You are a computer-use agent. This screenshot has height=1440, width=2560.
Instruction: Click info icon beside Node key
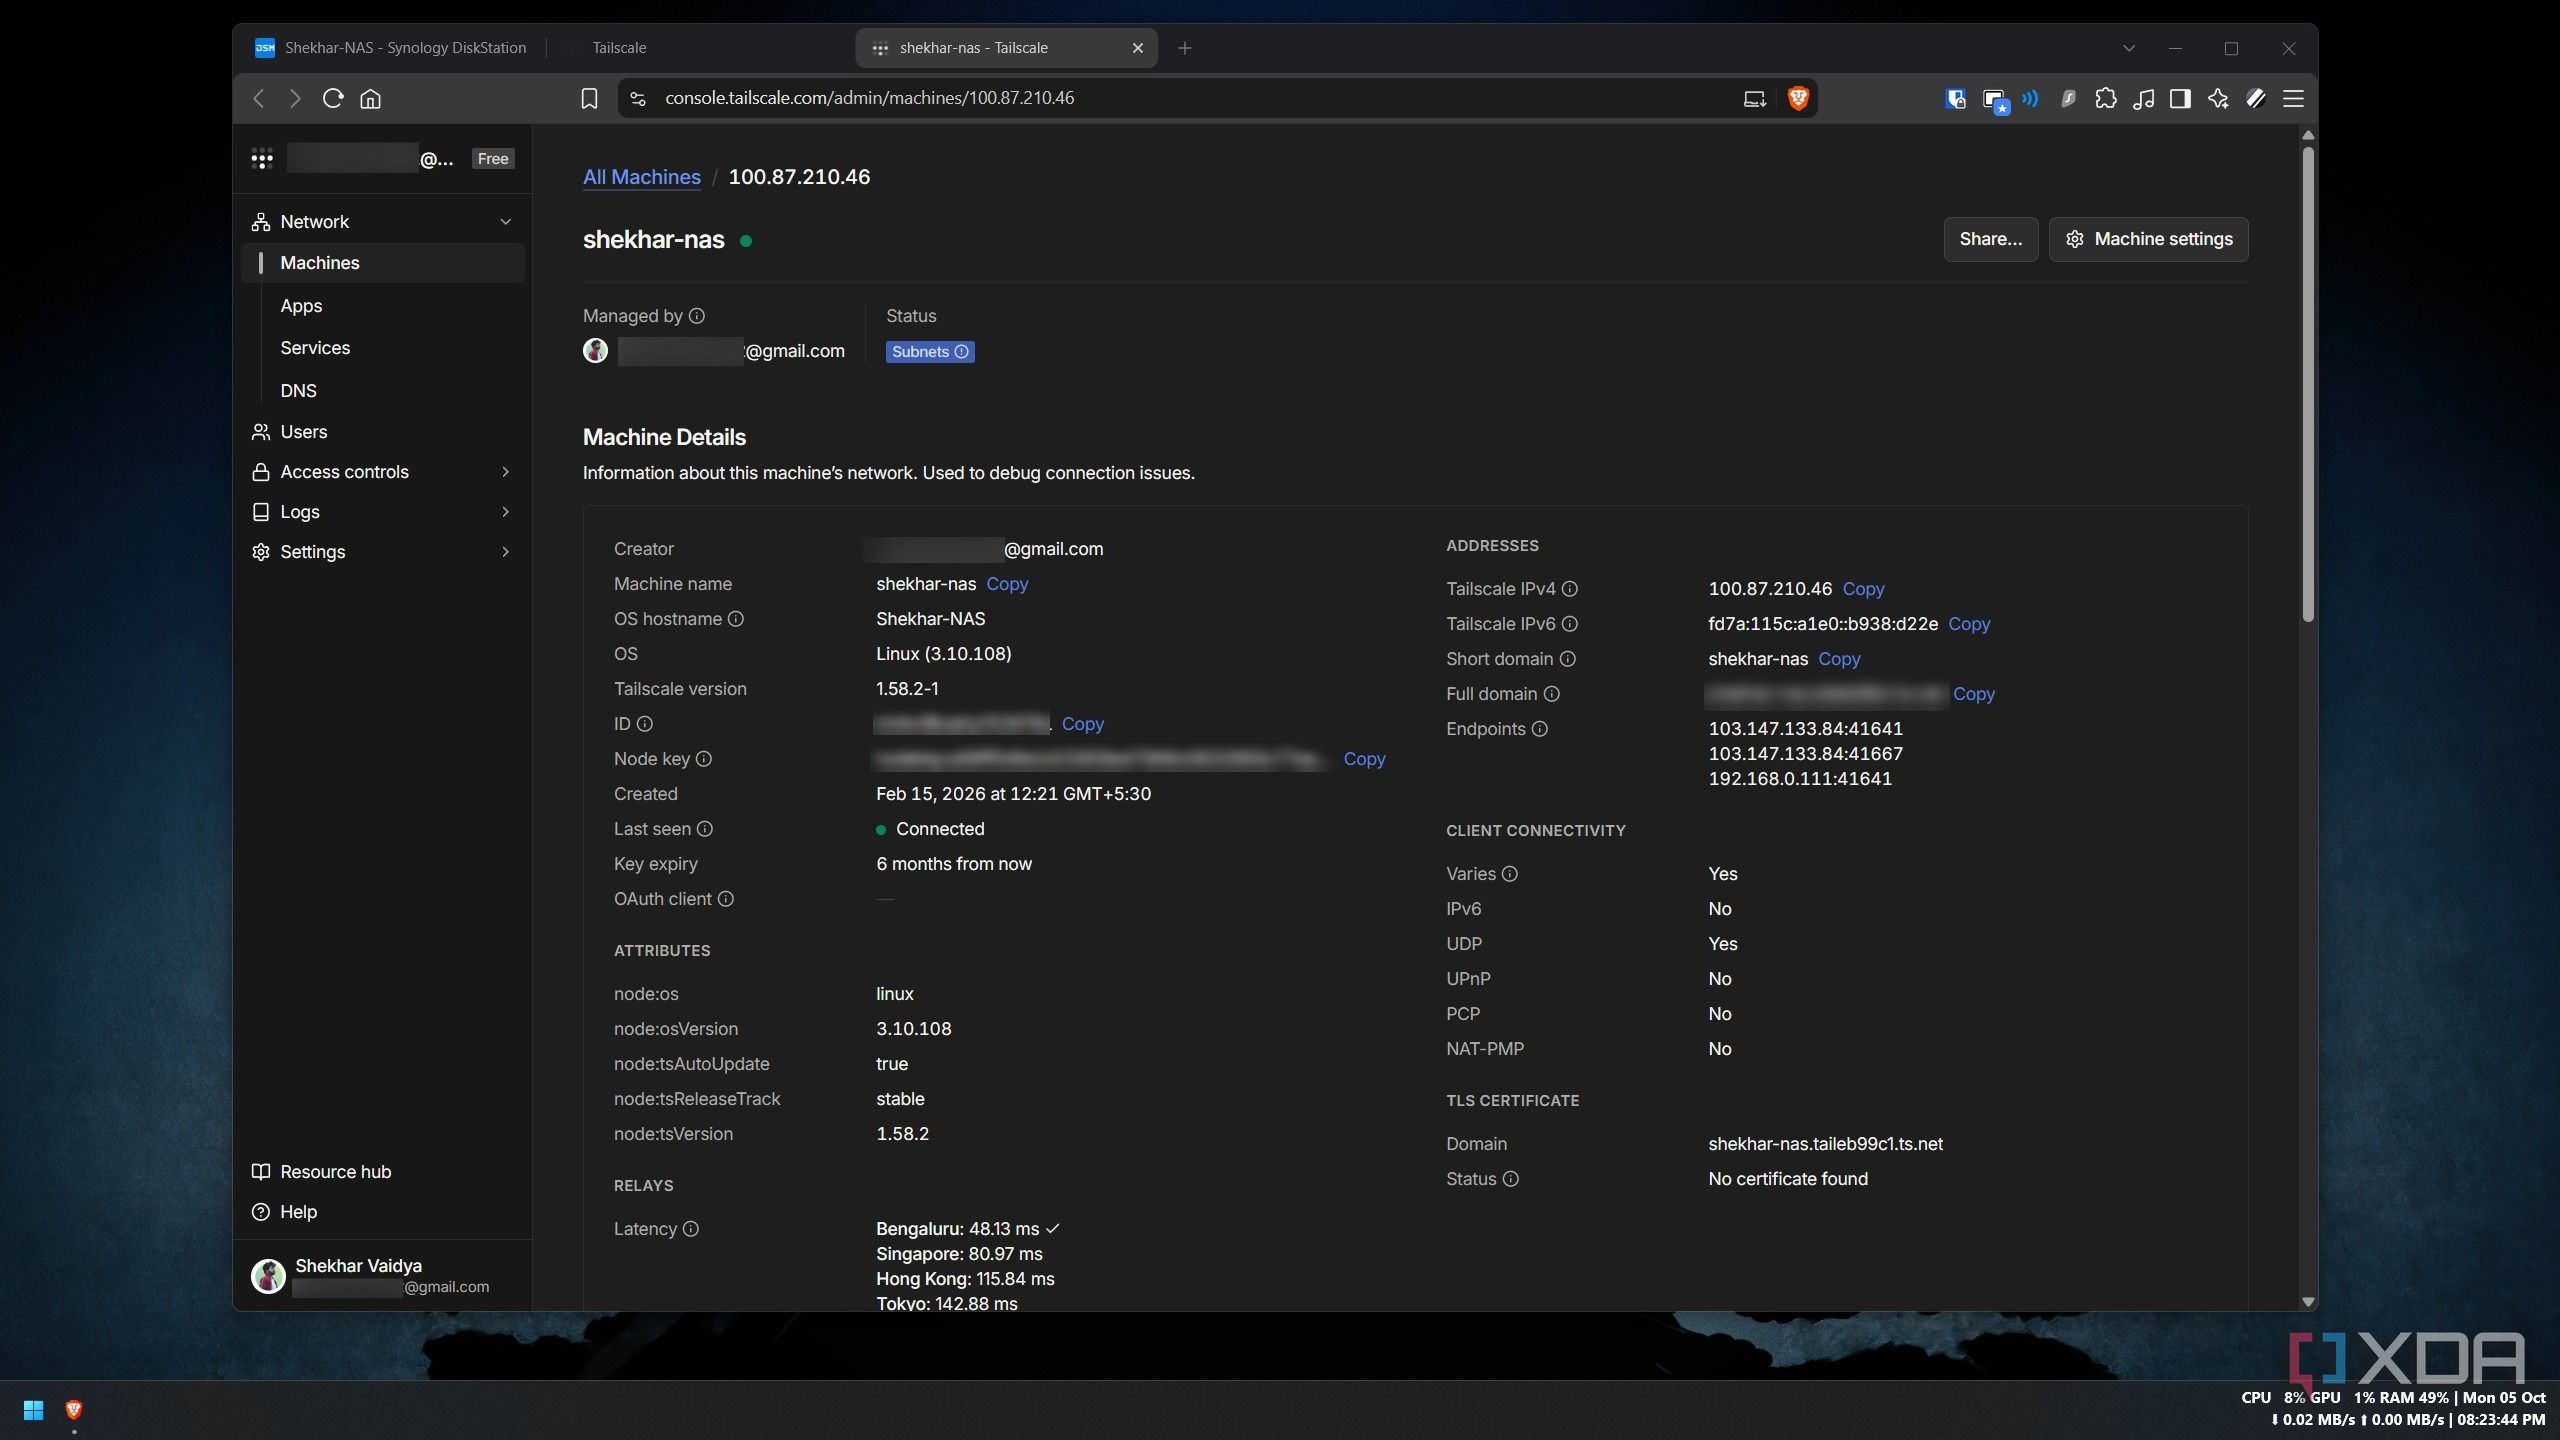704,759
